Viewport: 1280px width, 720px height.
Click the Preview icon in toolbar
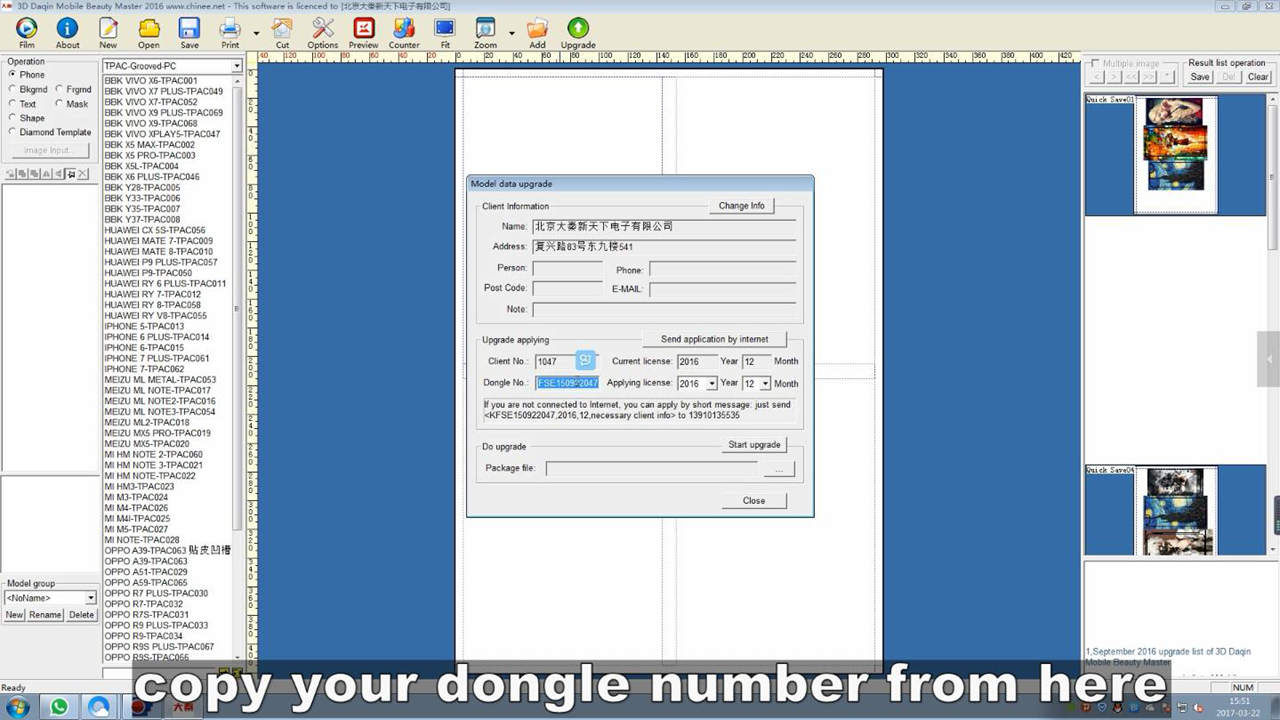(x=363, y=32)
